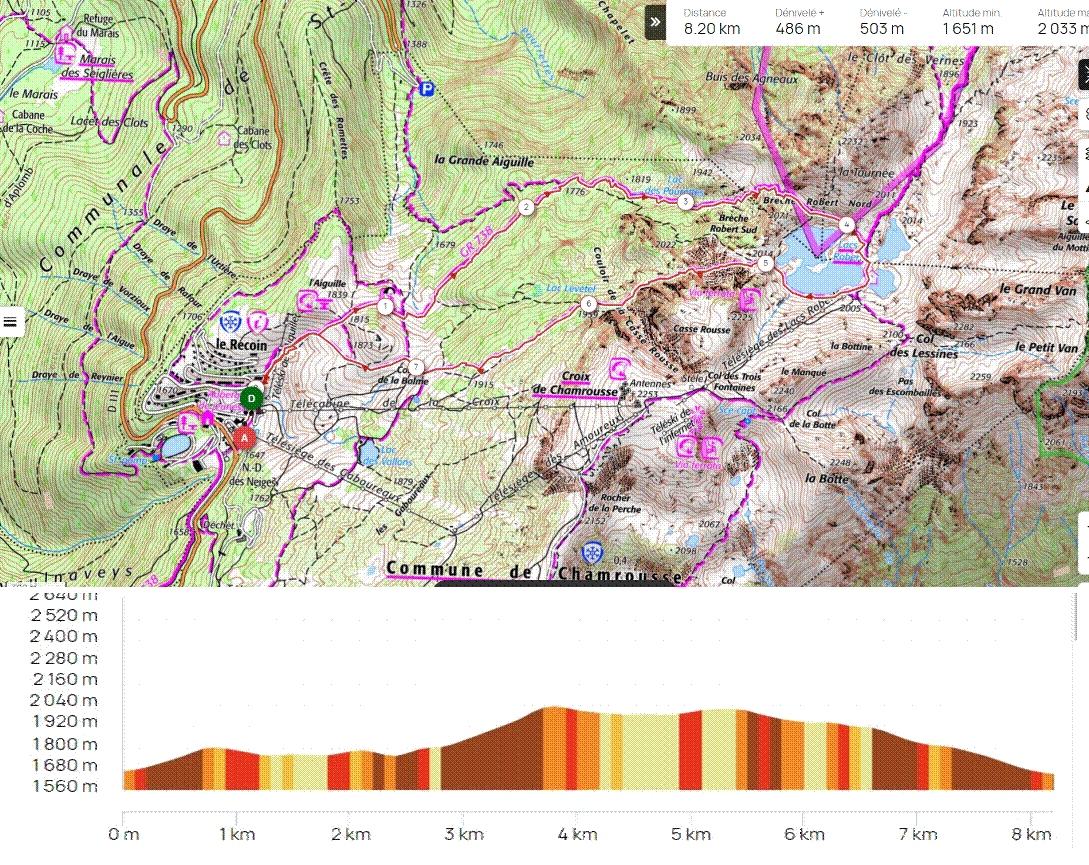Click the cable car icon near l'Aiguille 1839

click(x=313, y=302)
